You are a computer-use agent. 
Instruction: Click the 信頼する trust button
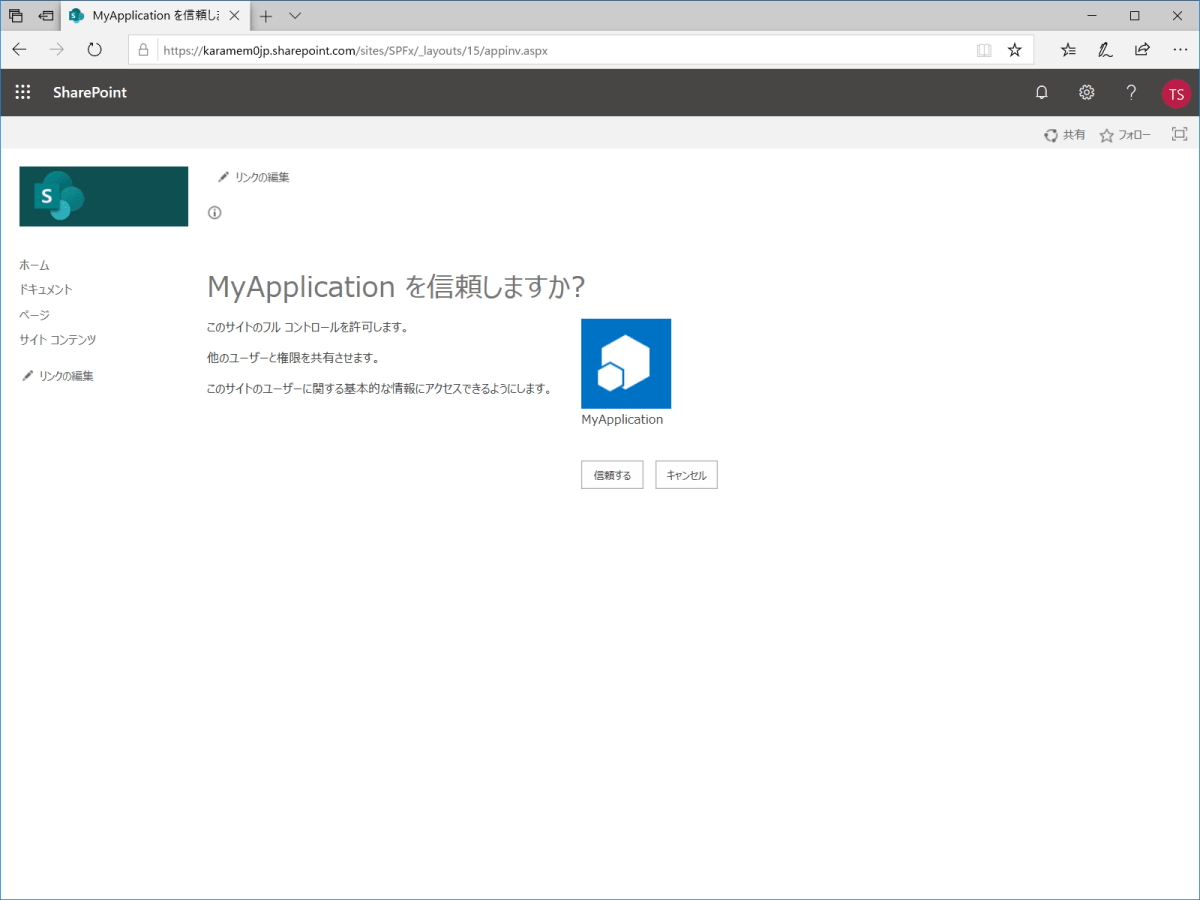[612, 475]
